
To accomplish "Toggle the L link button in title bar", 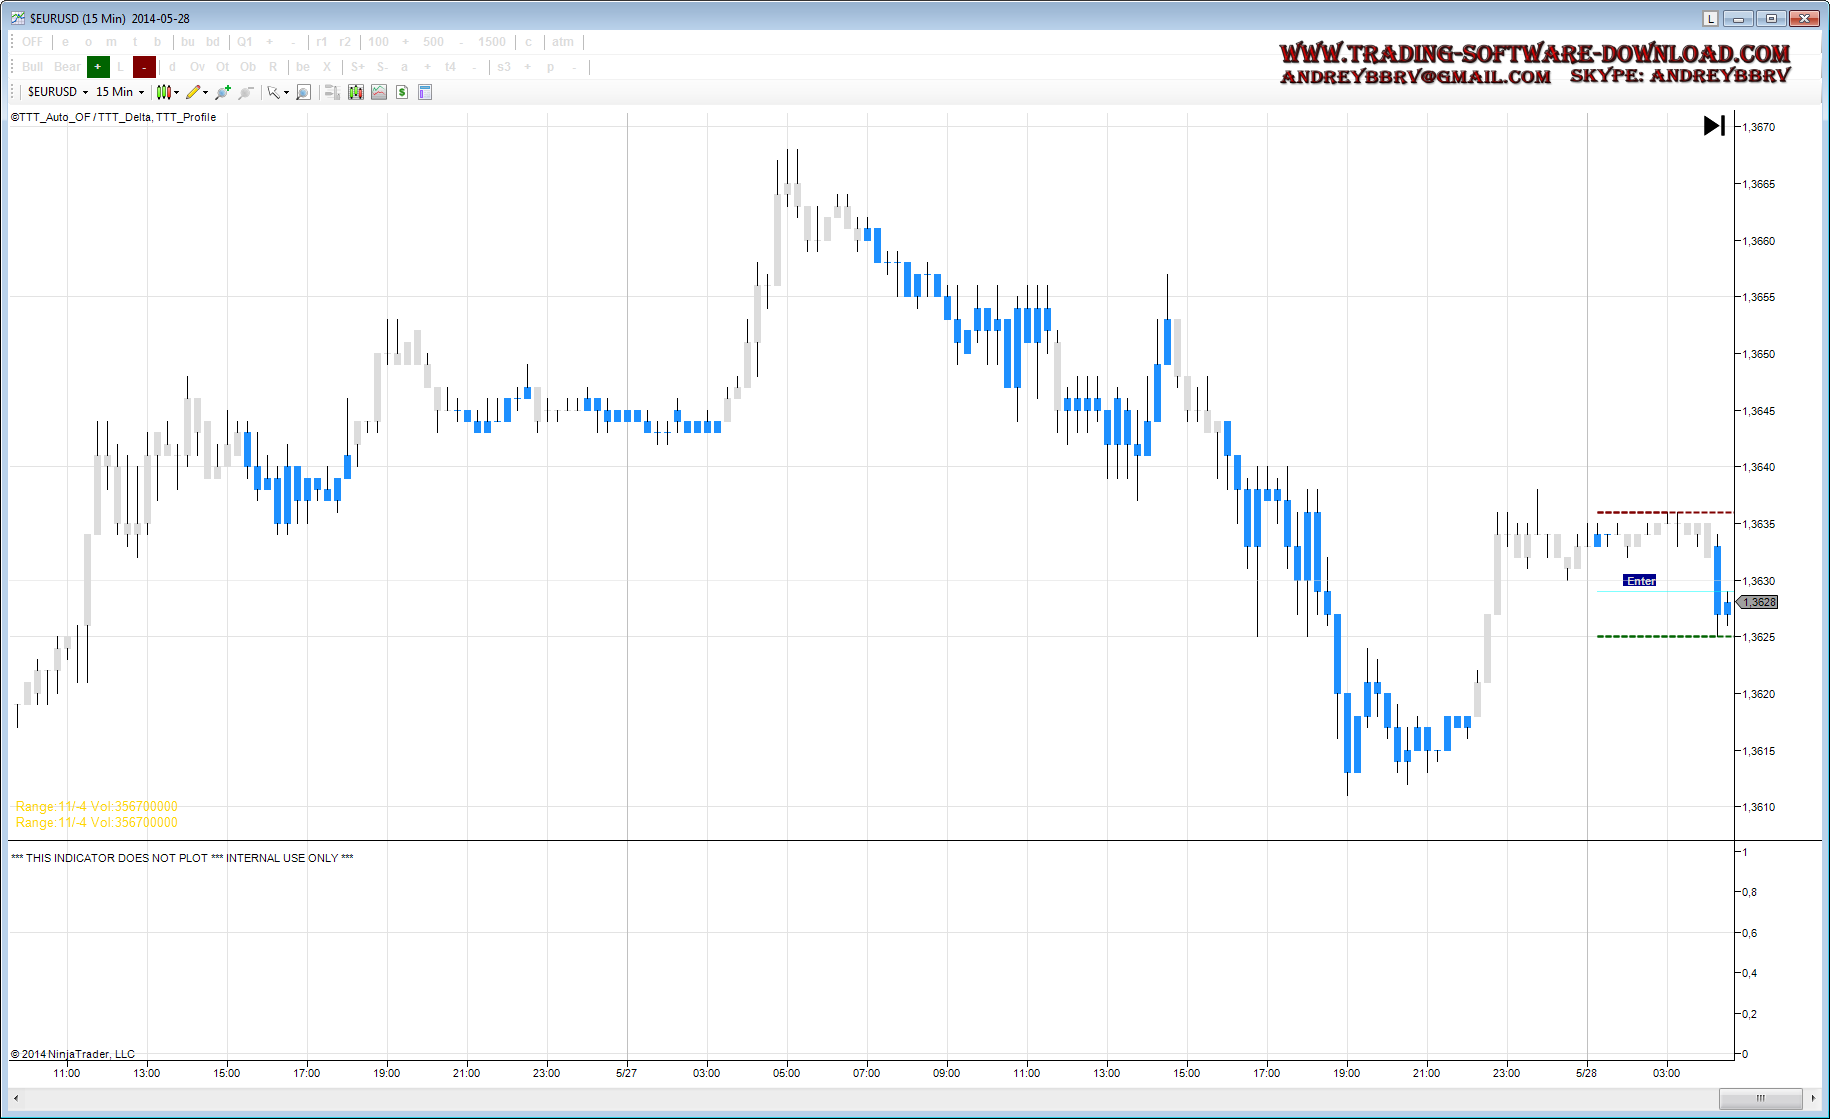I will click(x=1710, y=18).
